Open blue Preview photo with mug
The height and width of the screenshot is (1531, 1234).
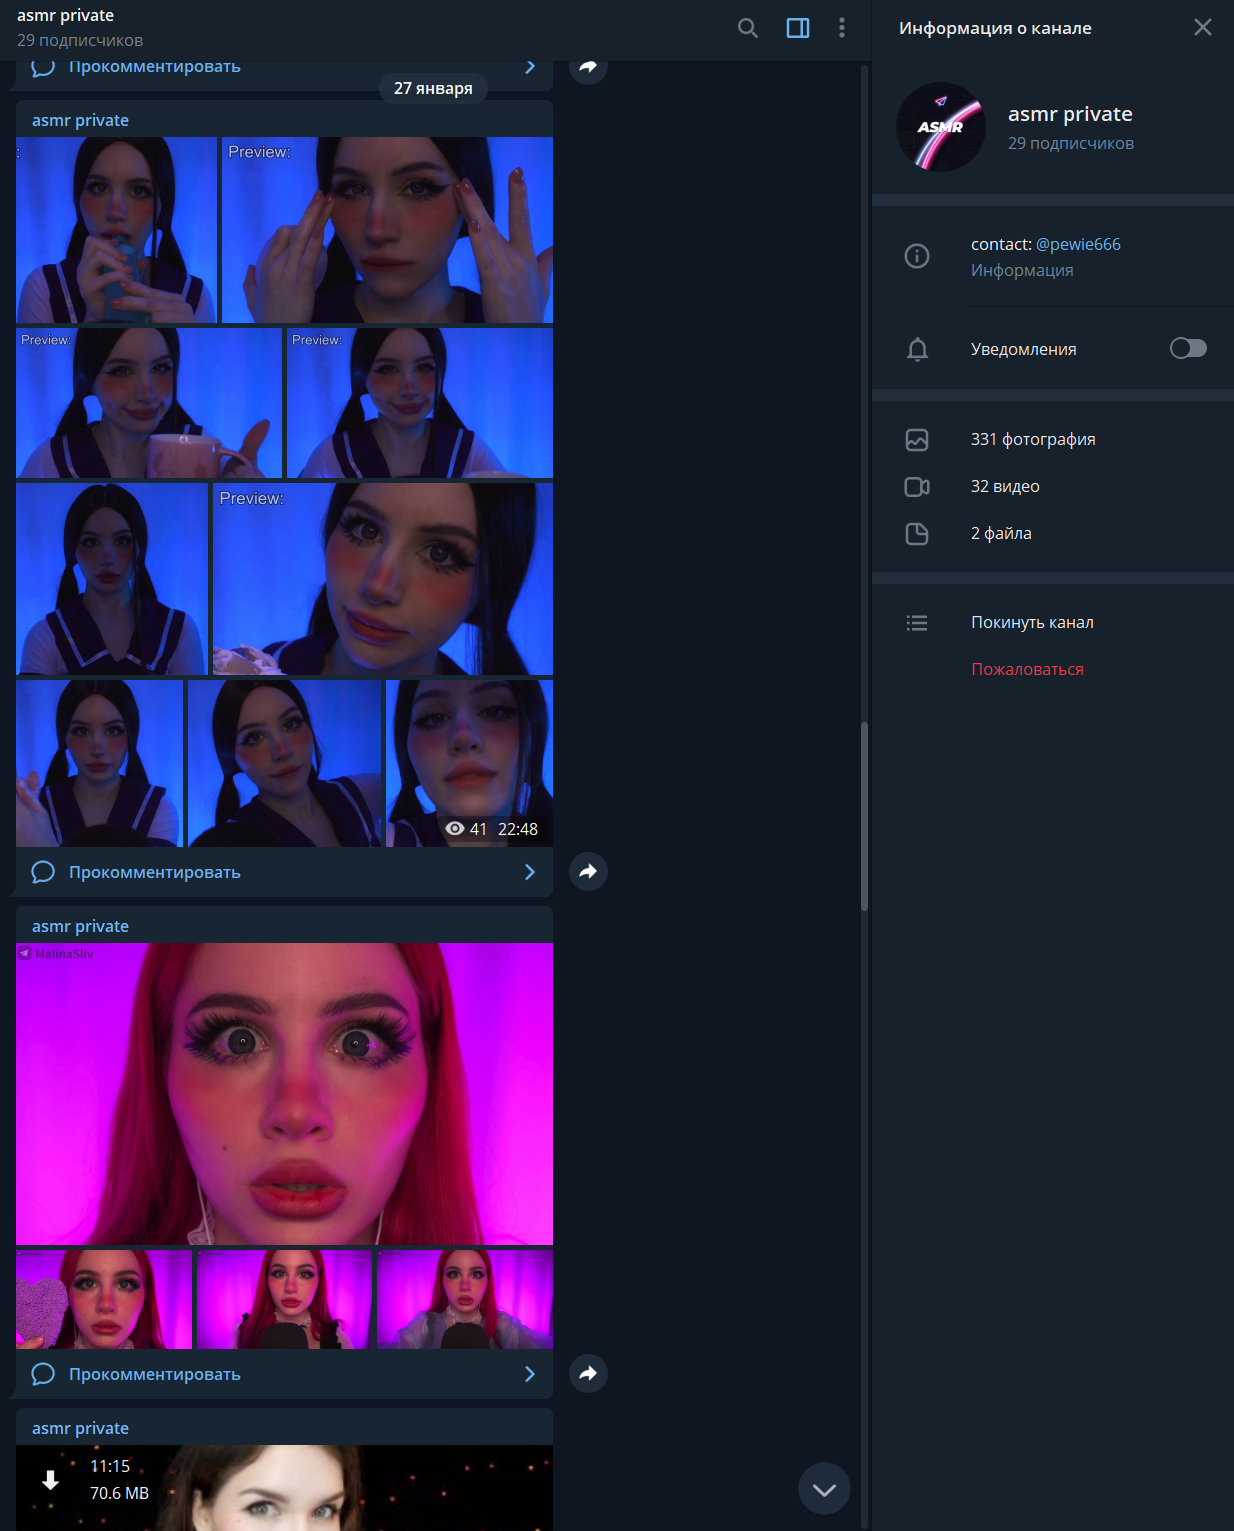point(149,403)
